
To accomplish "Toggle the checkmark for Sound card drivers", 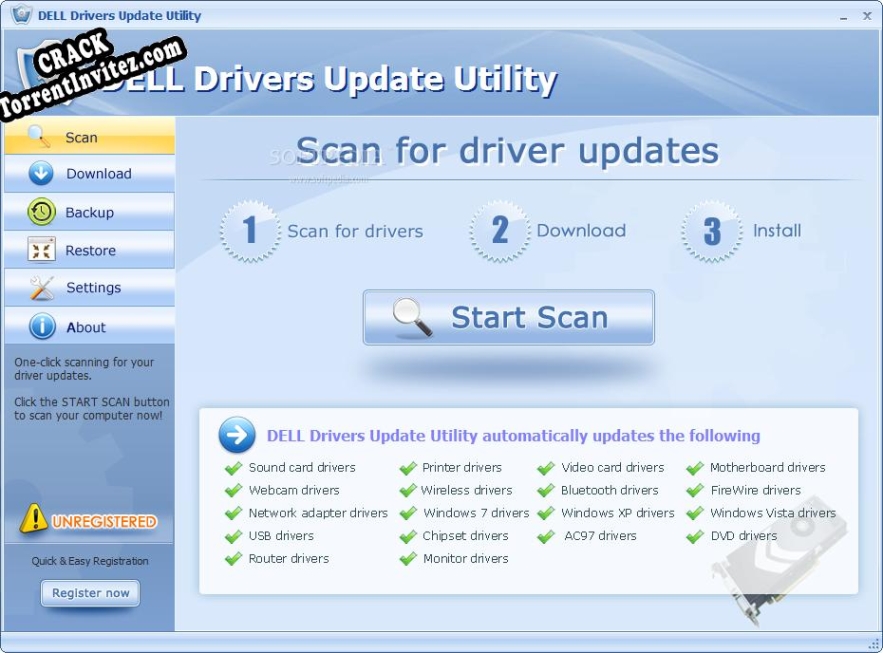I will pyautogui.click(x=231, y=467).
